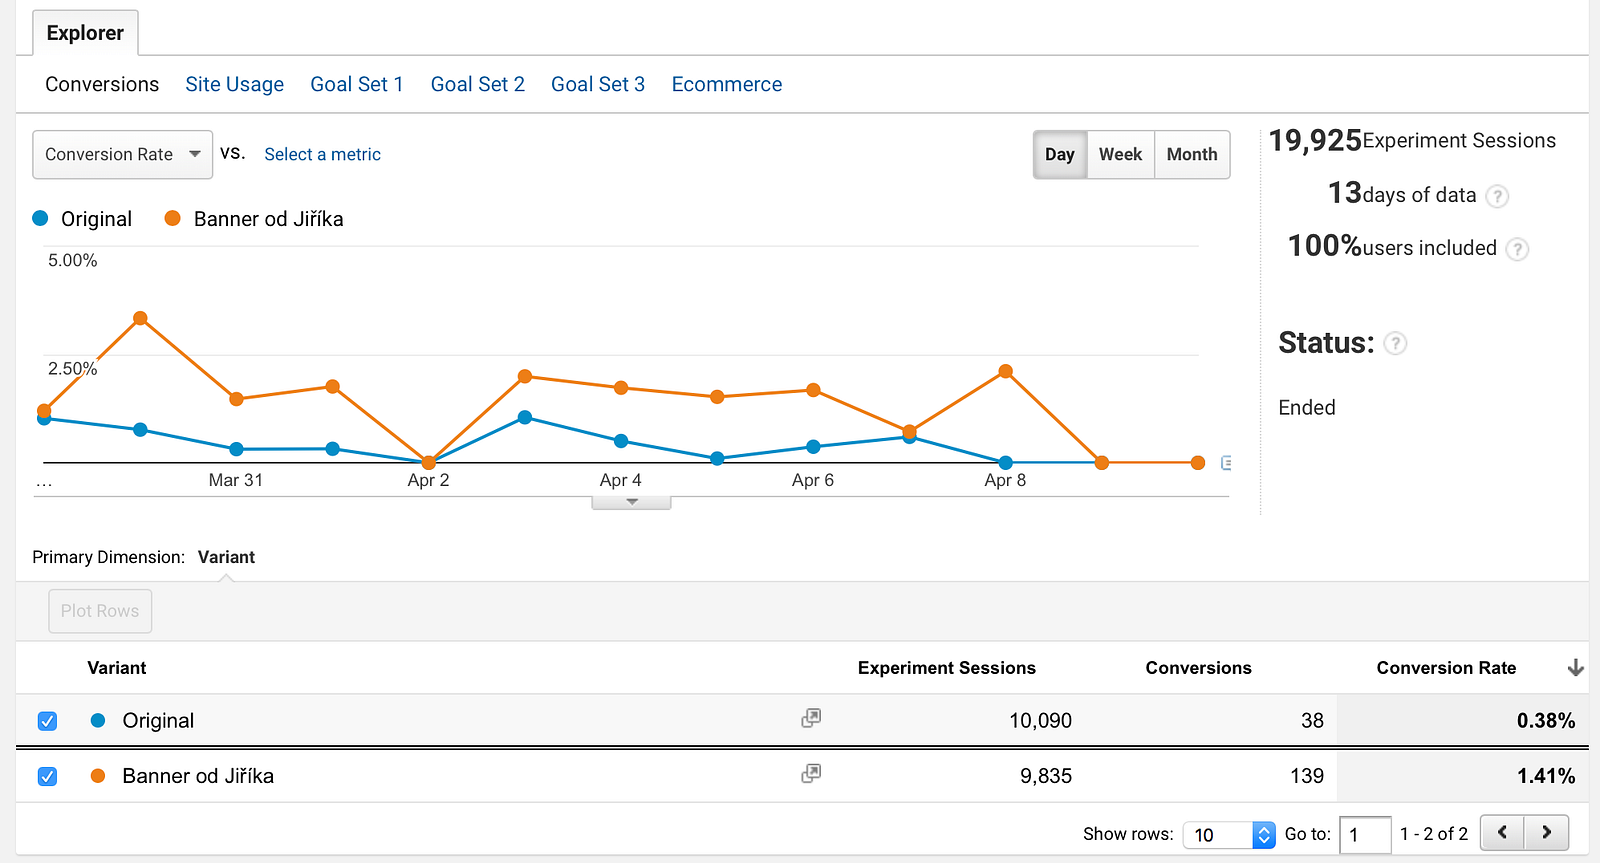This screenshot has height=863, width=1600.
Task: Click annotation icon at chart's right edge
Action: pos(1226,463)
